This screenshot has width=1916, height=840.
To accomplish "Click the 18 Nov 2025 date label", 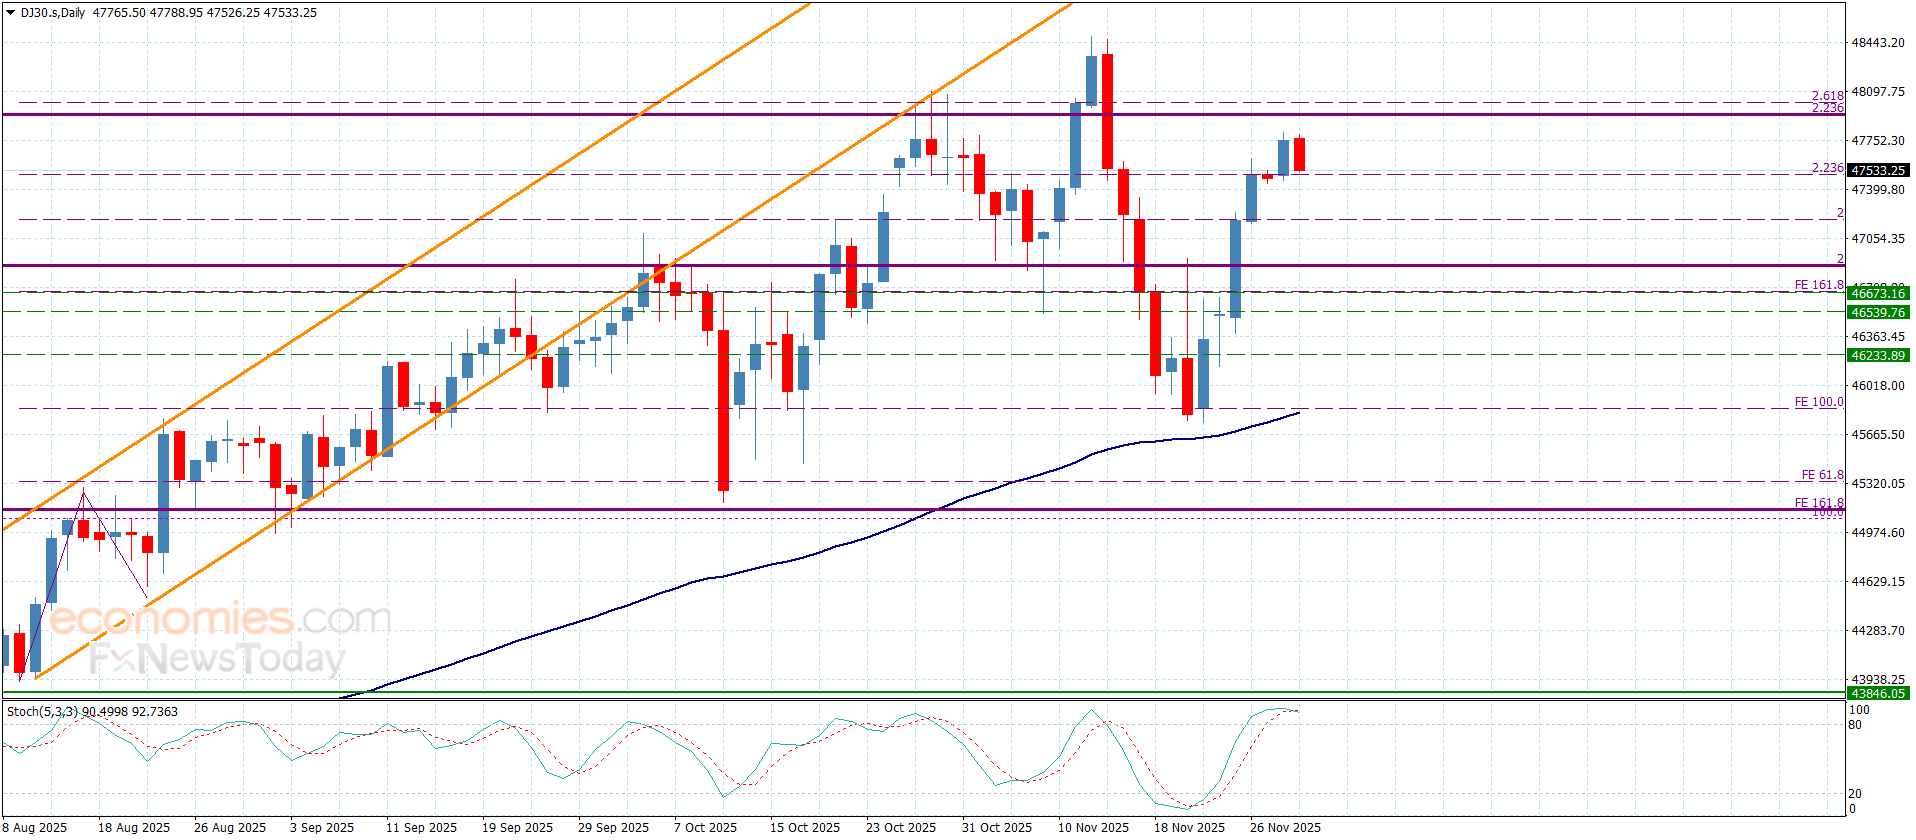I will (x=1189, y=827).
